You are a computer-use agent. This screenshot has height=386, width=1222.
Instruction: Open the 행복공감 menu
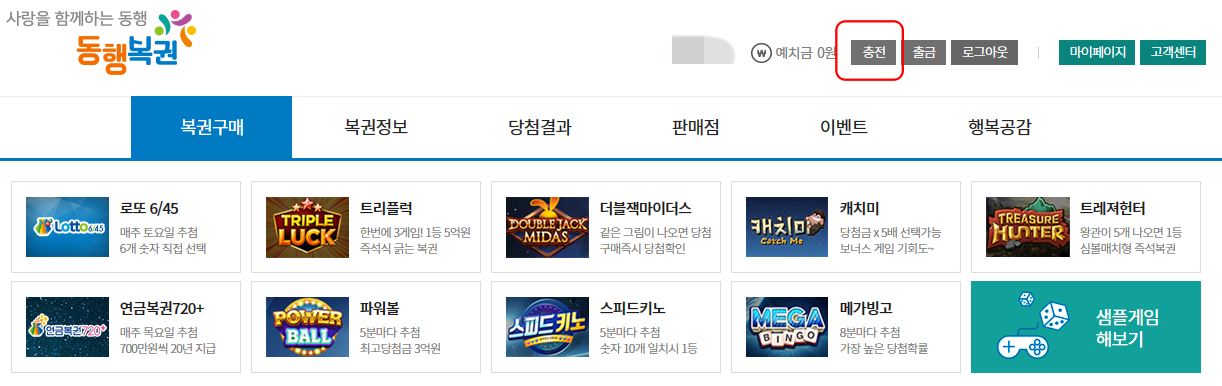pos(999,127)
